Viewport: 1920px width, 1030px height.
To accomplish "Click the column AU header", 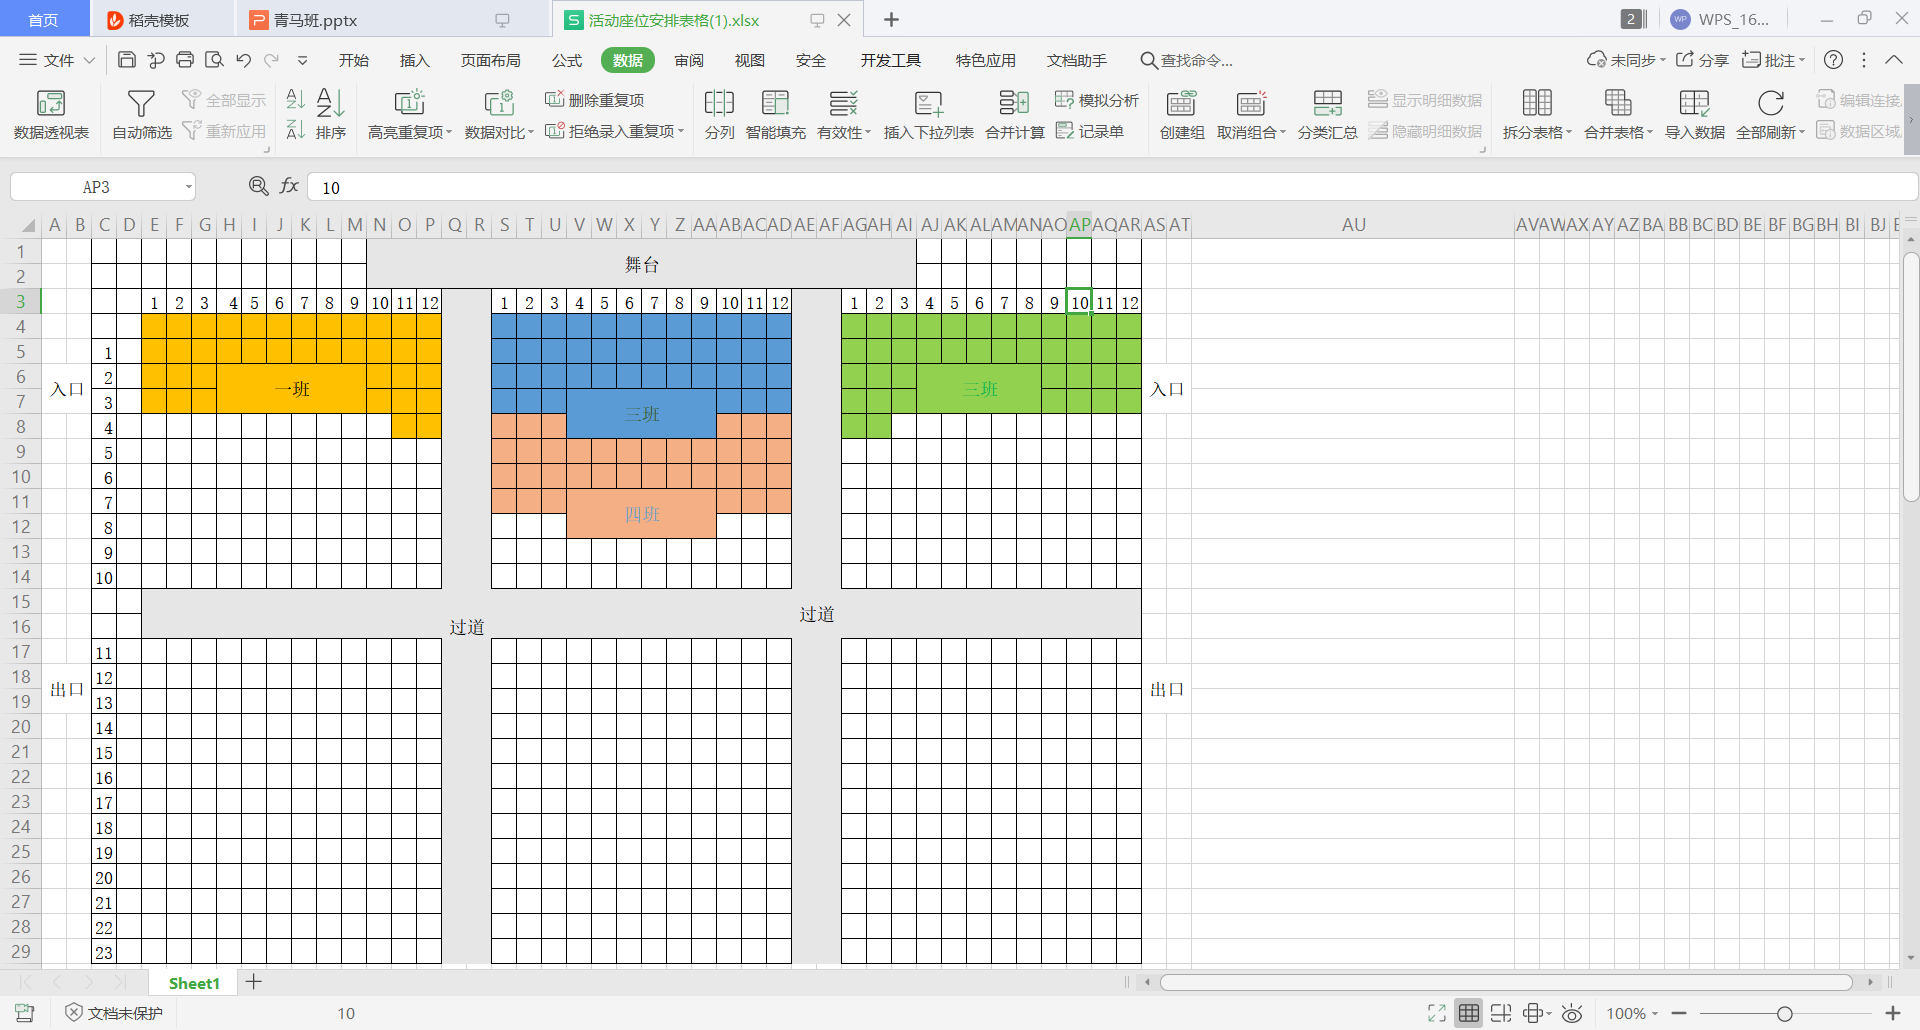I will pos(1353,225).
